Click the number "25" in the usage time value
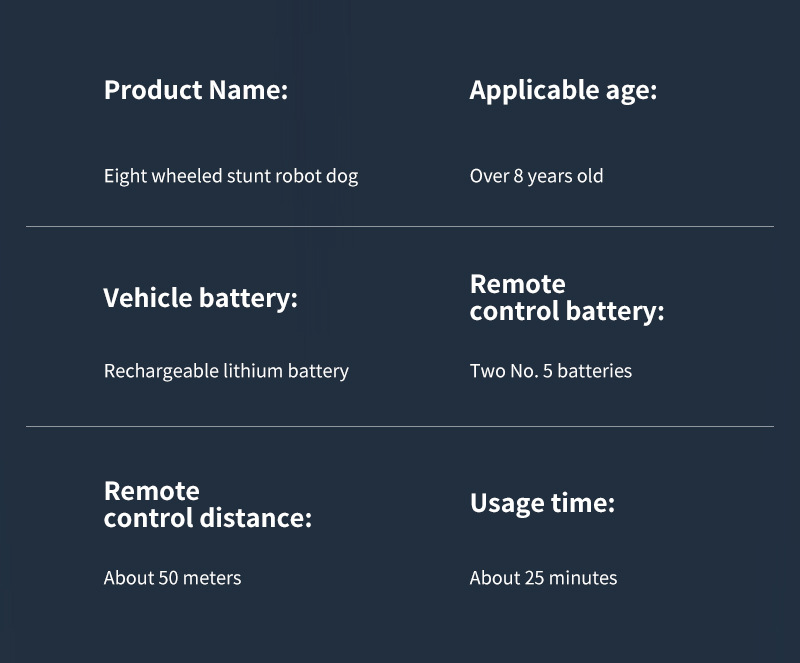The height and width of the screenshot is (663, 800). (537, 578)
